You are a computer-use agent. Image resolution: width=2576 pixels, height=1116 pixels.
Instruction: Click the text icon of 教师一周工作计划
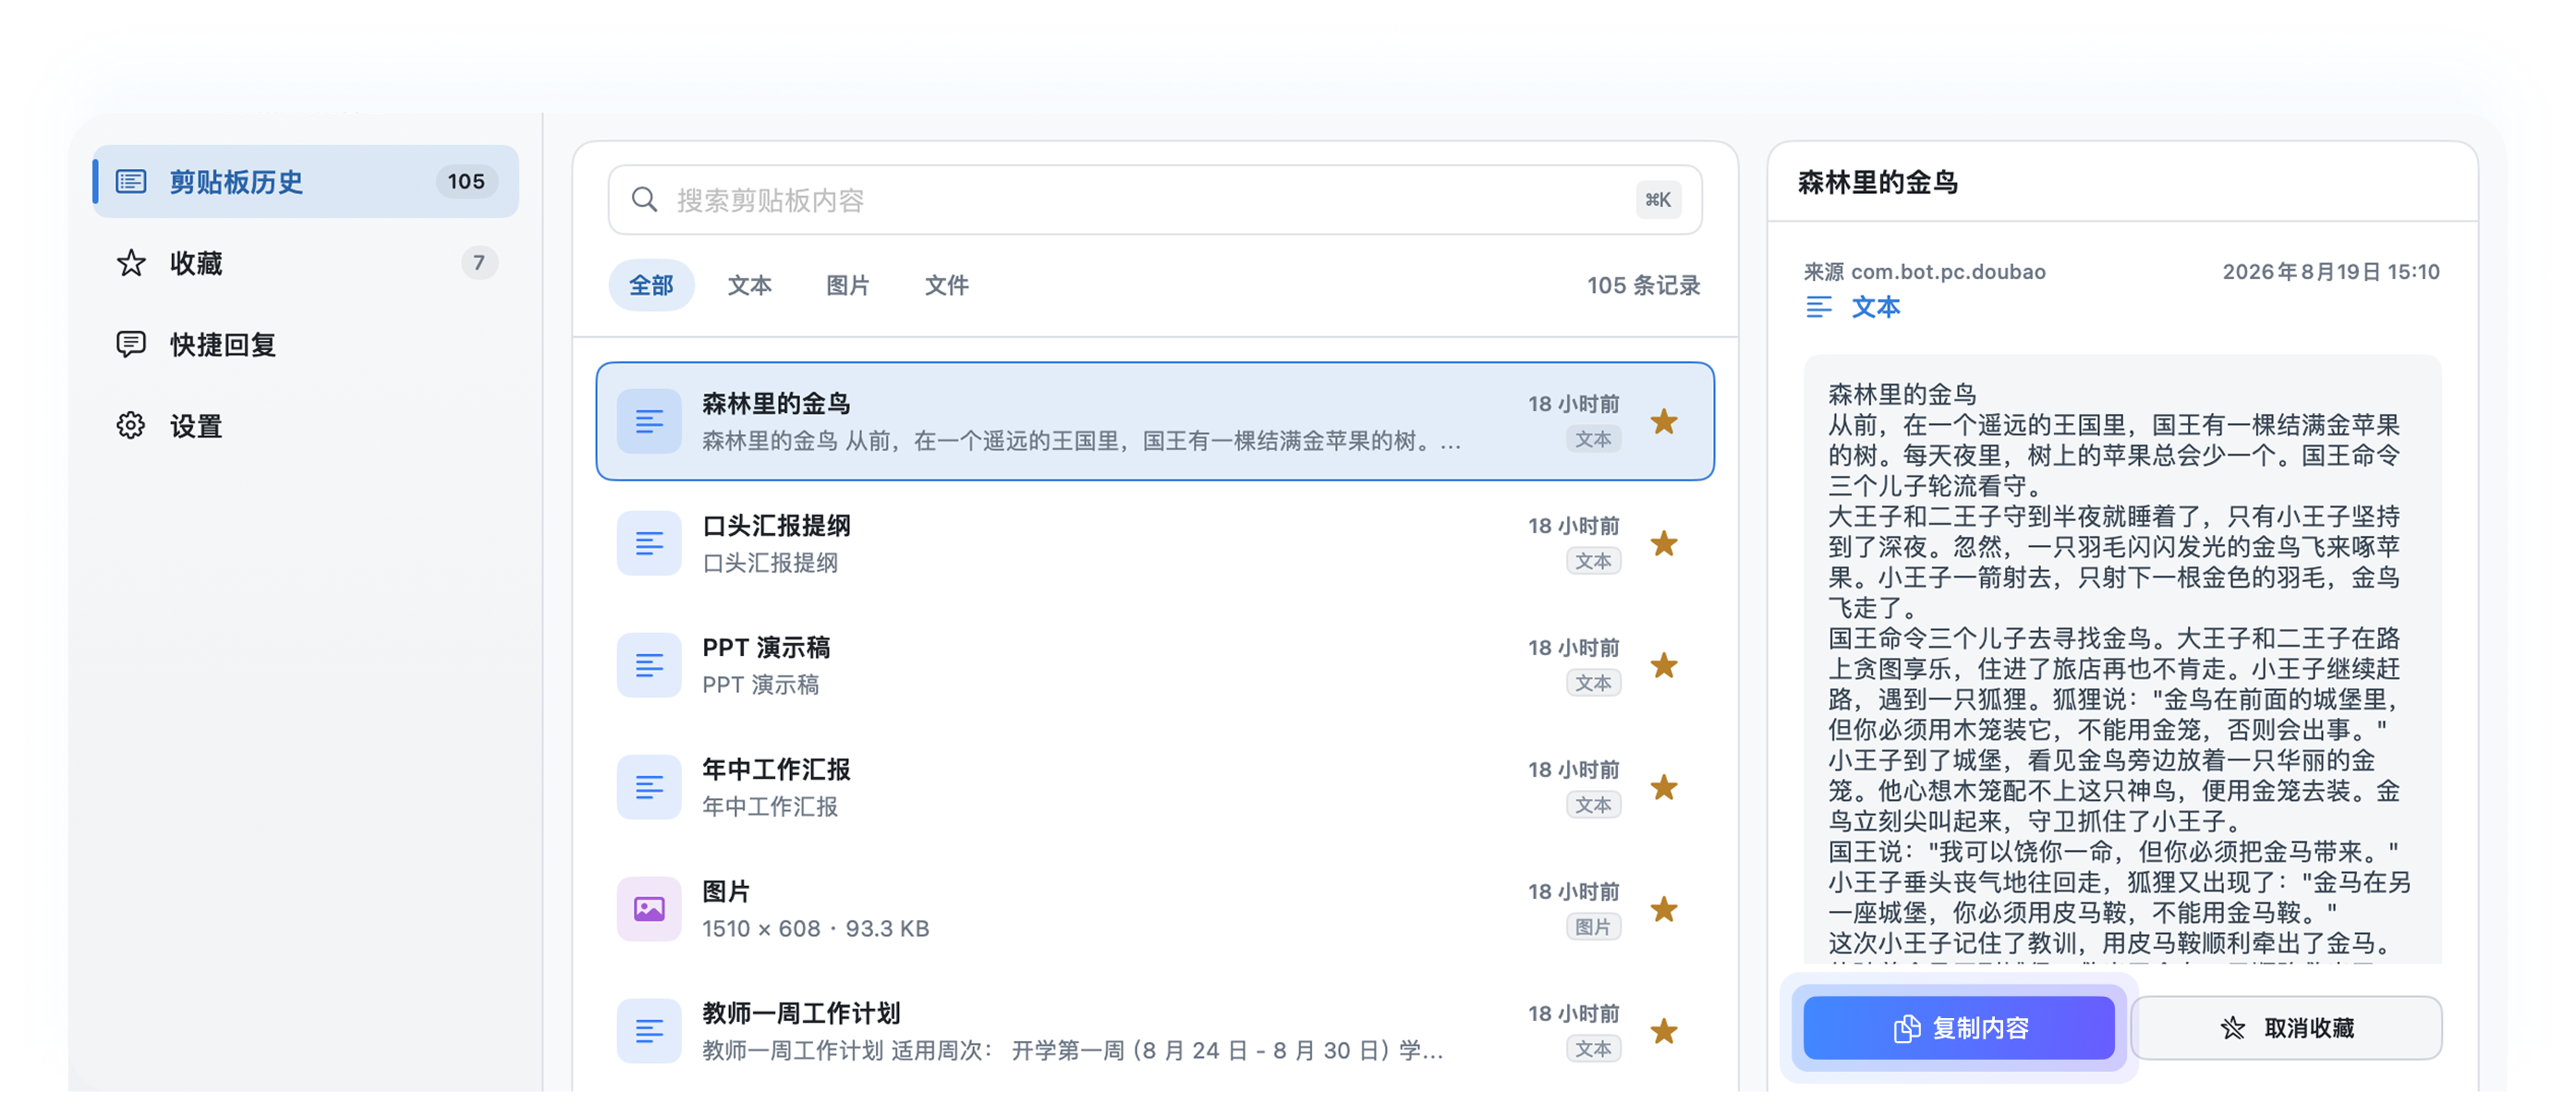649,1031
